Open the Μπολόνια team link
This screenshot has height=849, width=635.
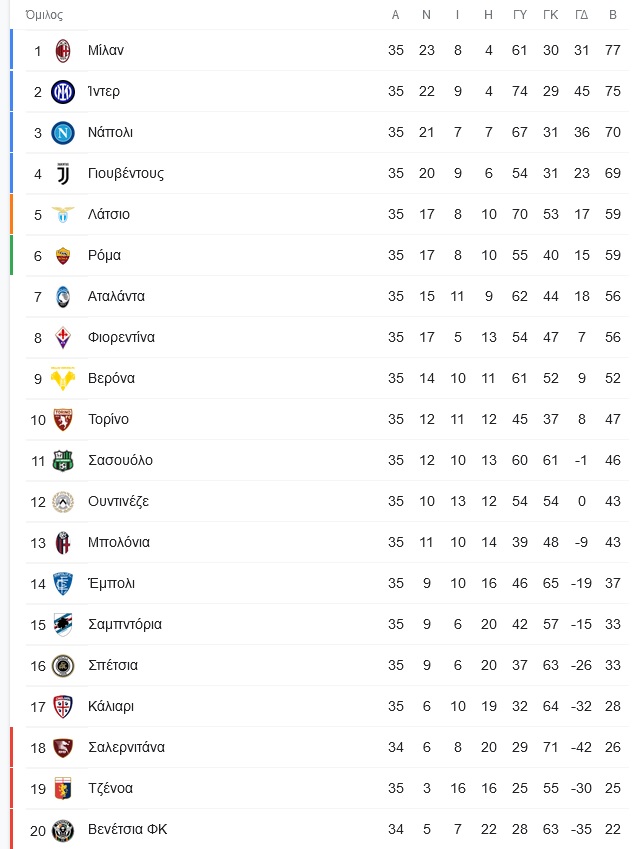point(119,543)
